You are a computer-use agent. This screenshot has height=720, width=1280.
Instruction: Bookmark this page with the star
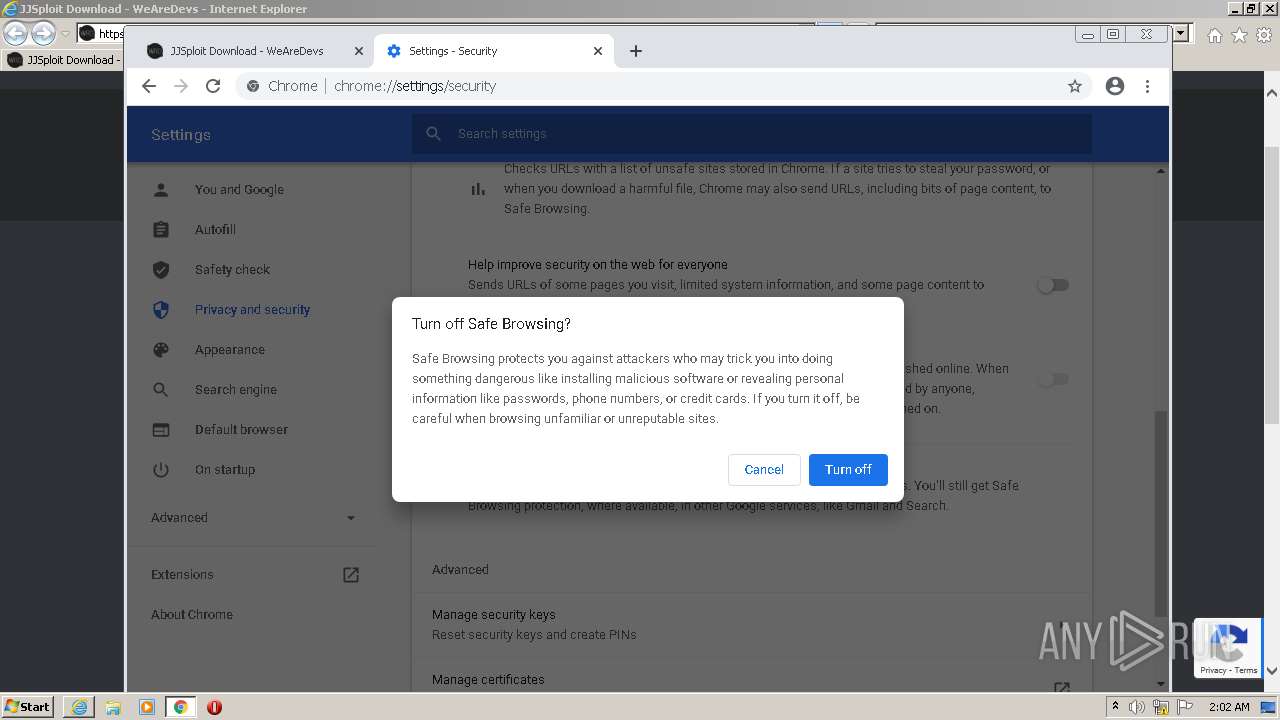pos(1075,86)
